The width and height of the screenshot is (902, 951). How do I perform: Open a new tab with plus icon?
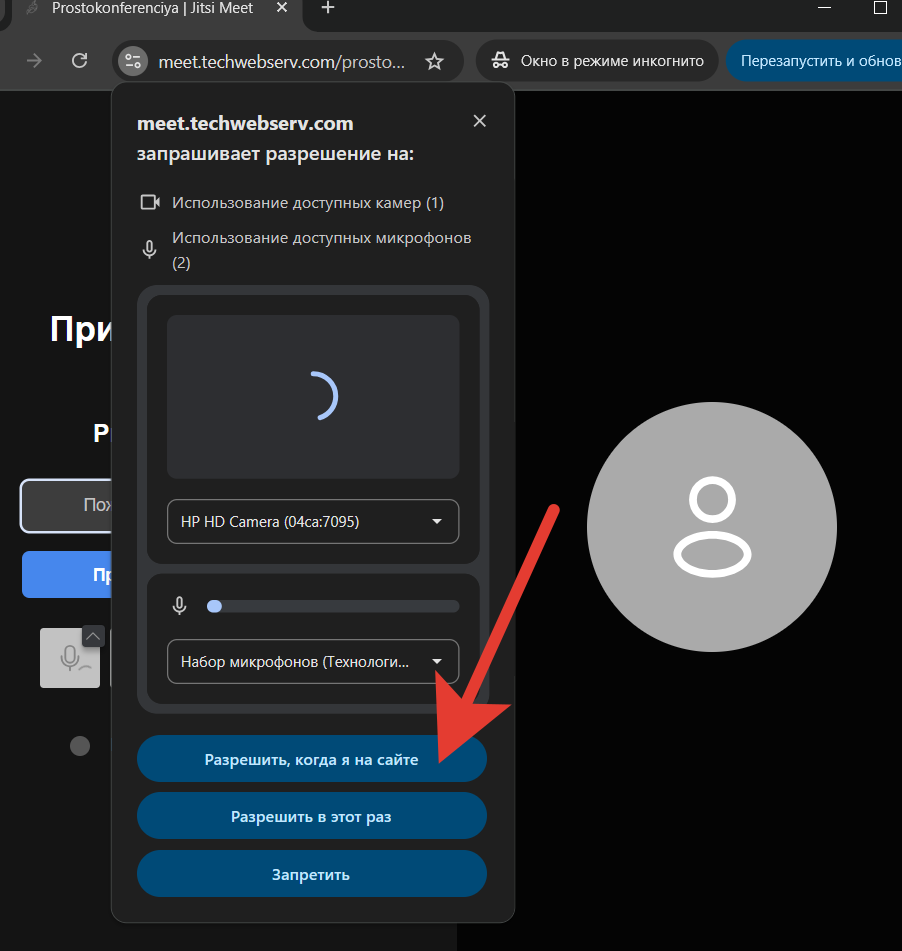pos(327,8)
